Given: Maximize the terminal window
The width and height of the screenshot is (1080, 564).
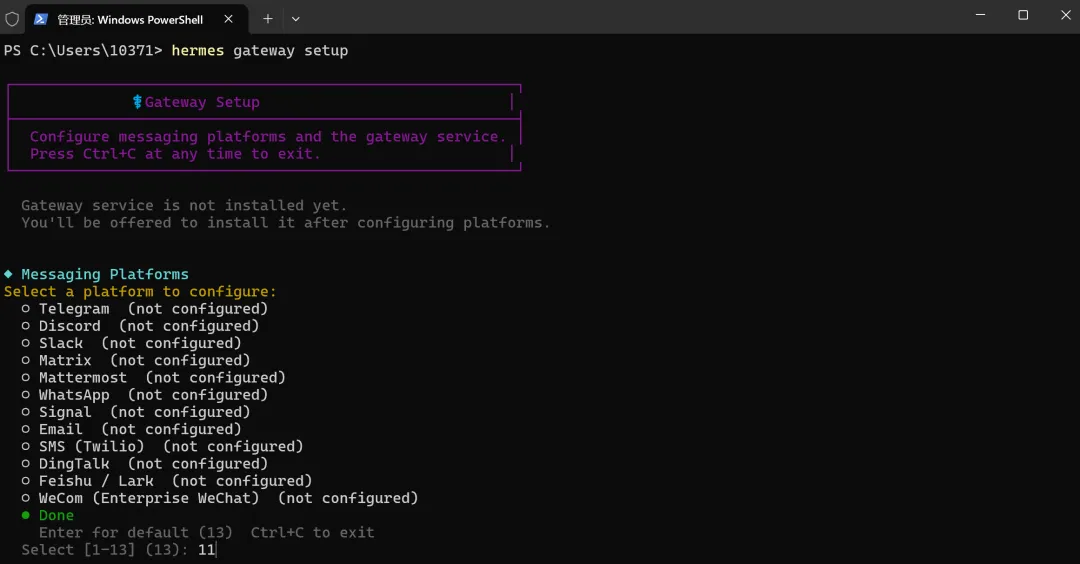Looking at the screenshot, I should point(1023,15).
